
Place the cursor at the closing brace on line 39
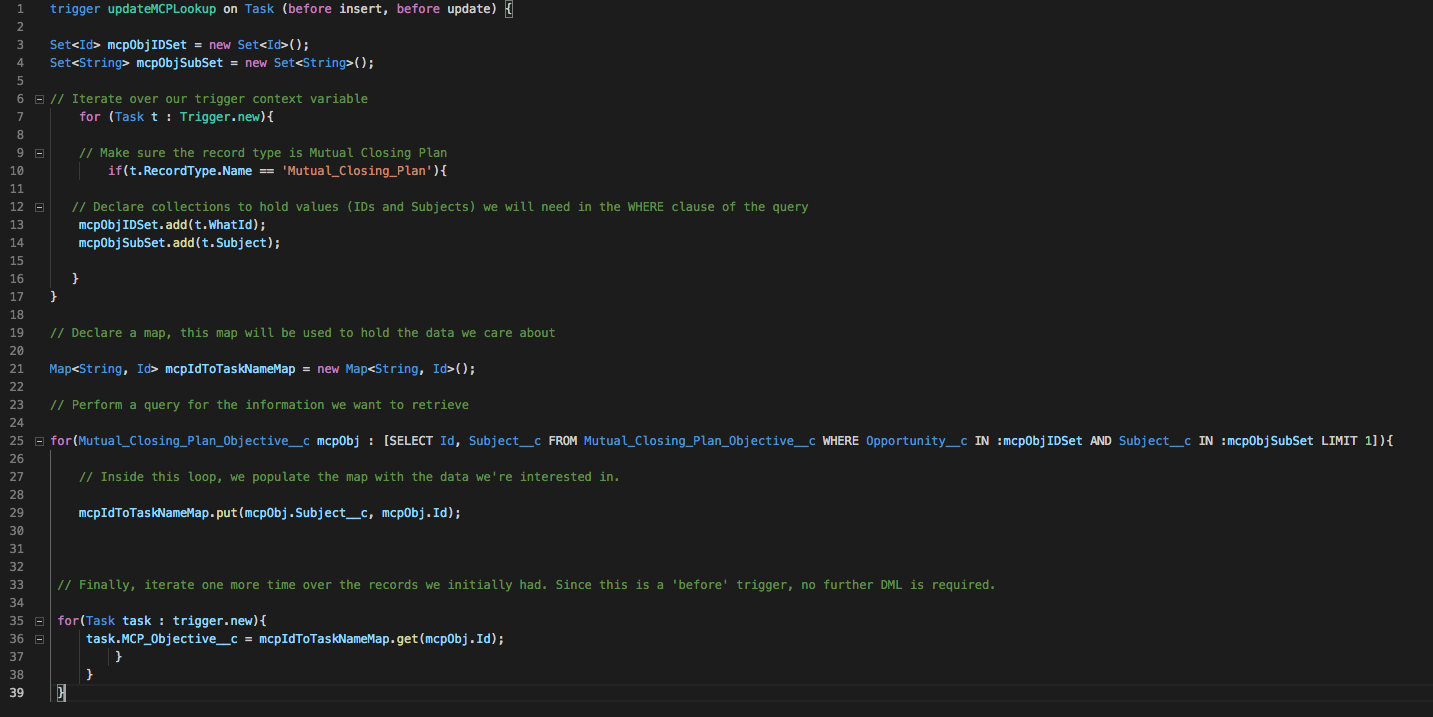(x=60, y=692)
